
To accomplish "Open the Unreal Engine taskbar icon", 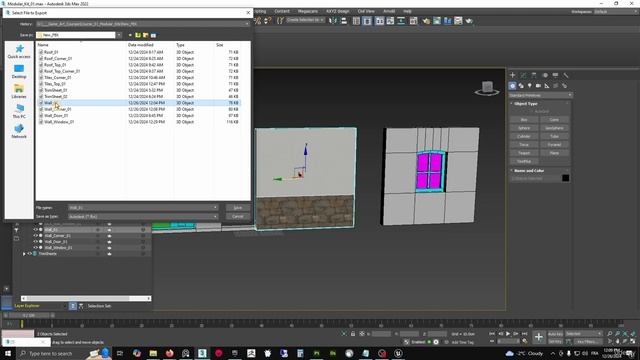I will [x=398, y=353].
